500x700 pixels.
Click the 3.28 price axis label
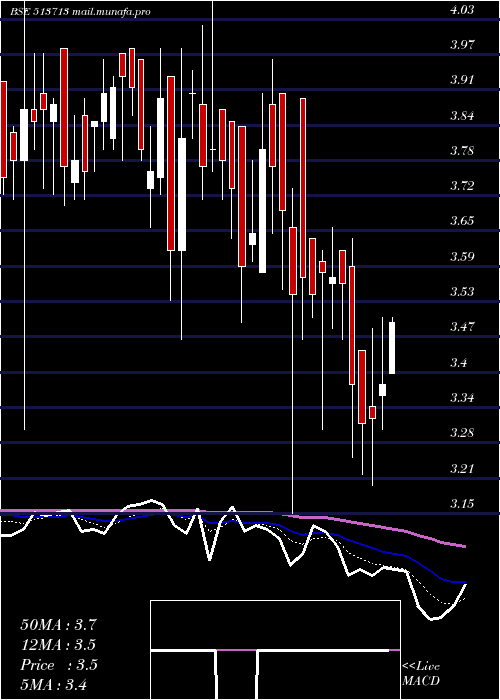(x=462, y=433)
